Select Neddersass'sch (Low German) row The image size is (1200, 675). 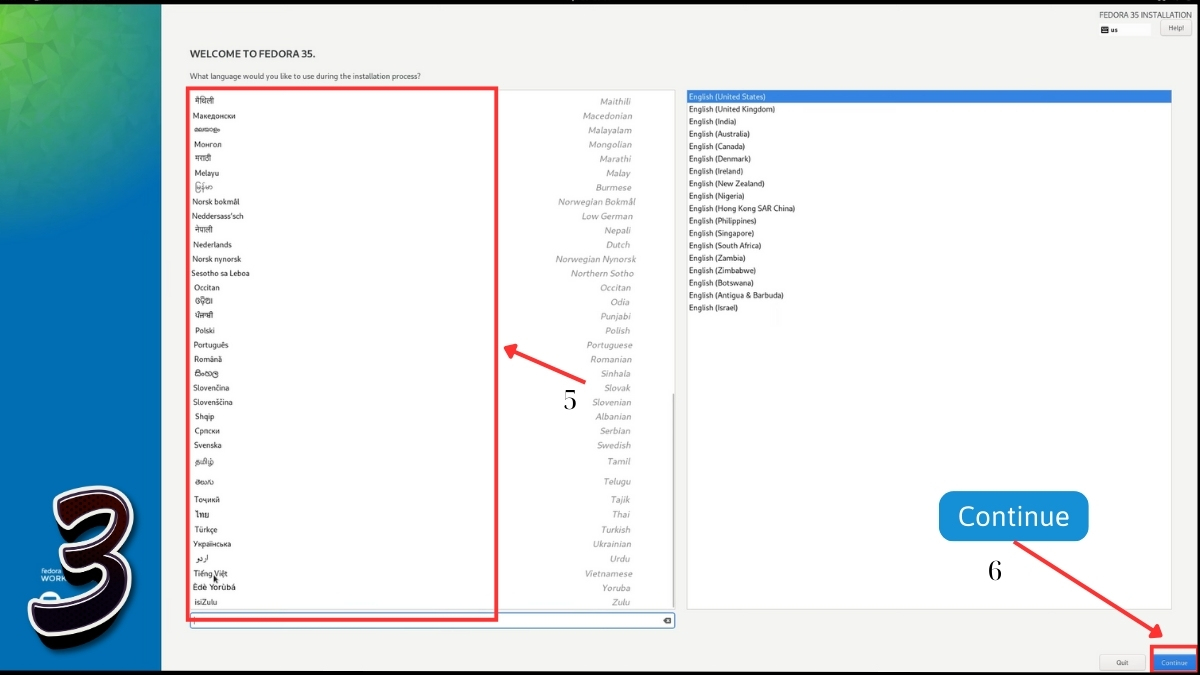click(x=430, y=216)
